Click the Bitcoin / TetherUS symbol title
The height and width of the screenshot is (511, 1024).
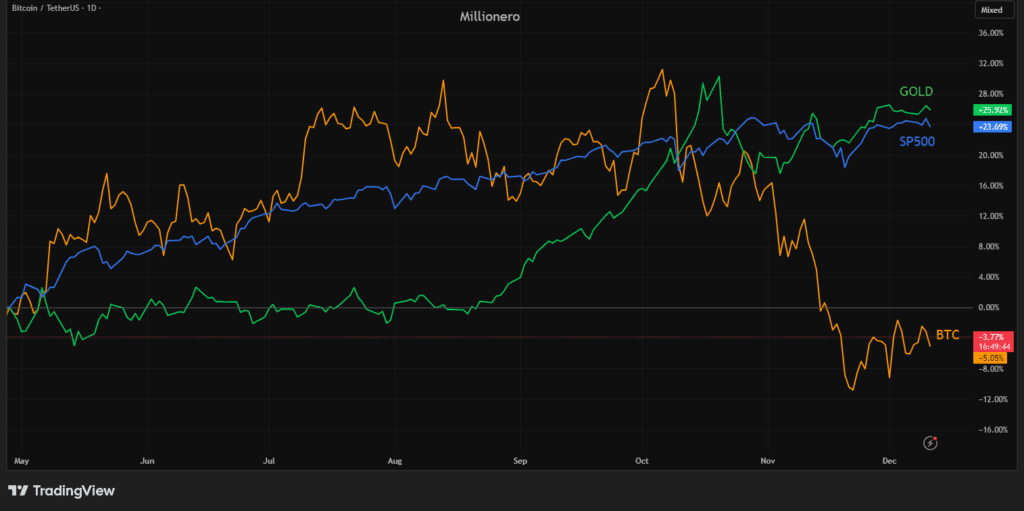(40, 9)
